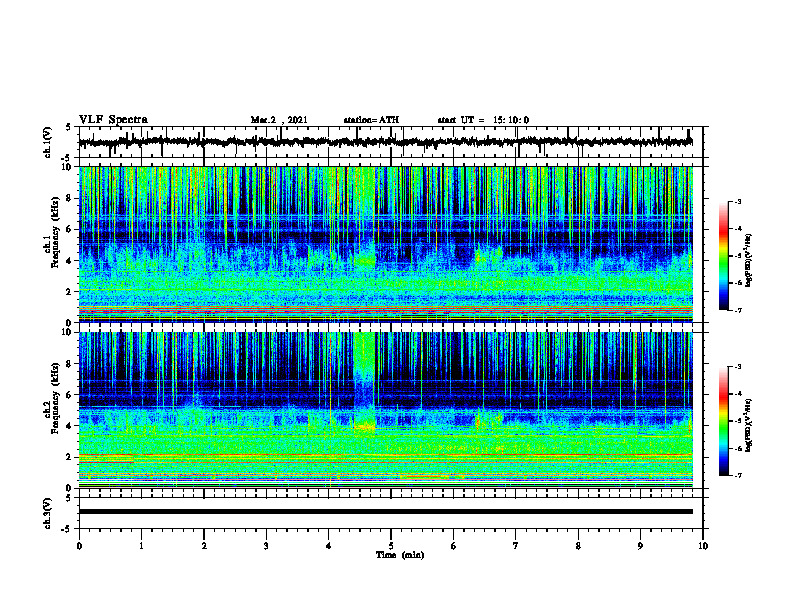Click the ch.2 spectrogram panel
Image resolution: width=792 pixels, height=612 pixels.
385,410
